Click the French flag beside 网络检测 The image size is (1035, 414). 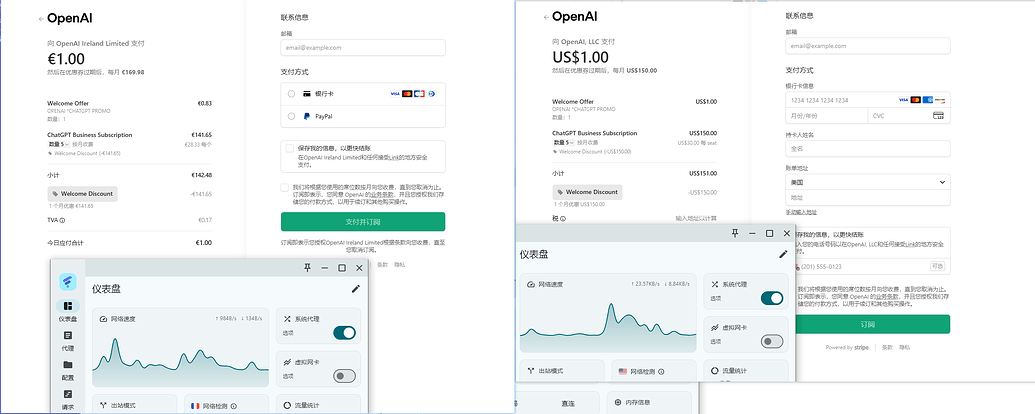pyautogui.click(x=195, y=405)
